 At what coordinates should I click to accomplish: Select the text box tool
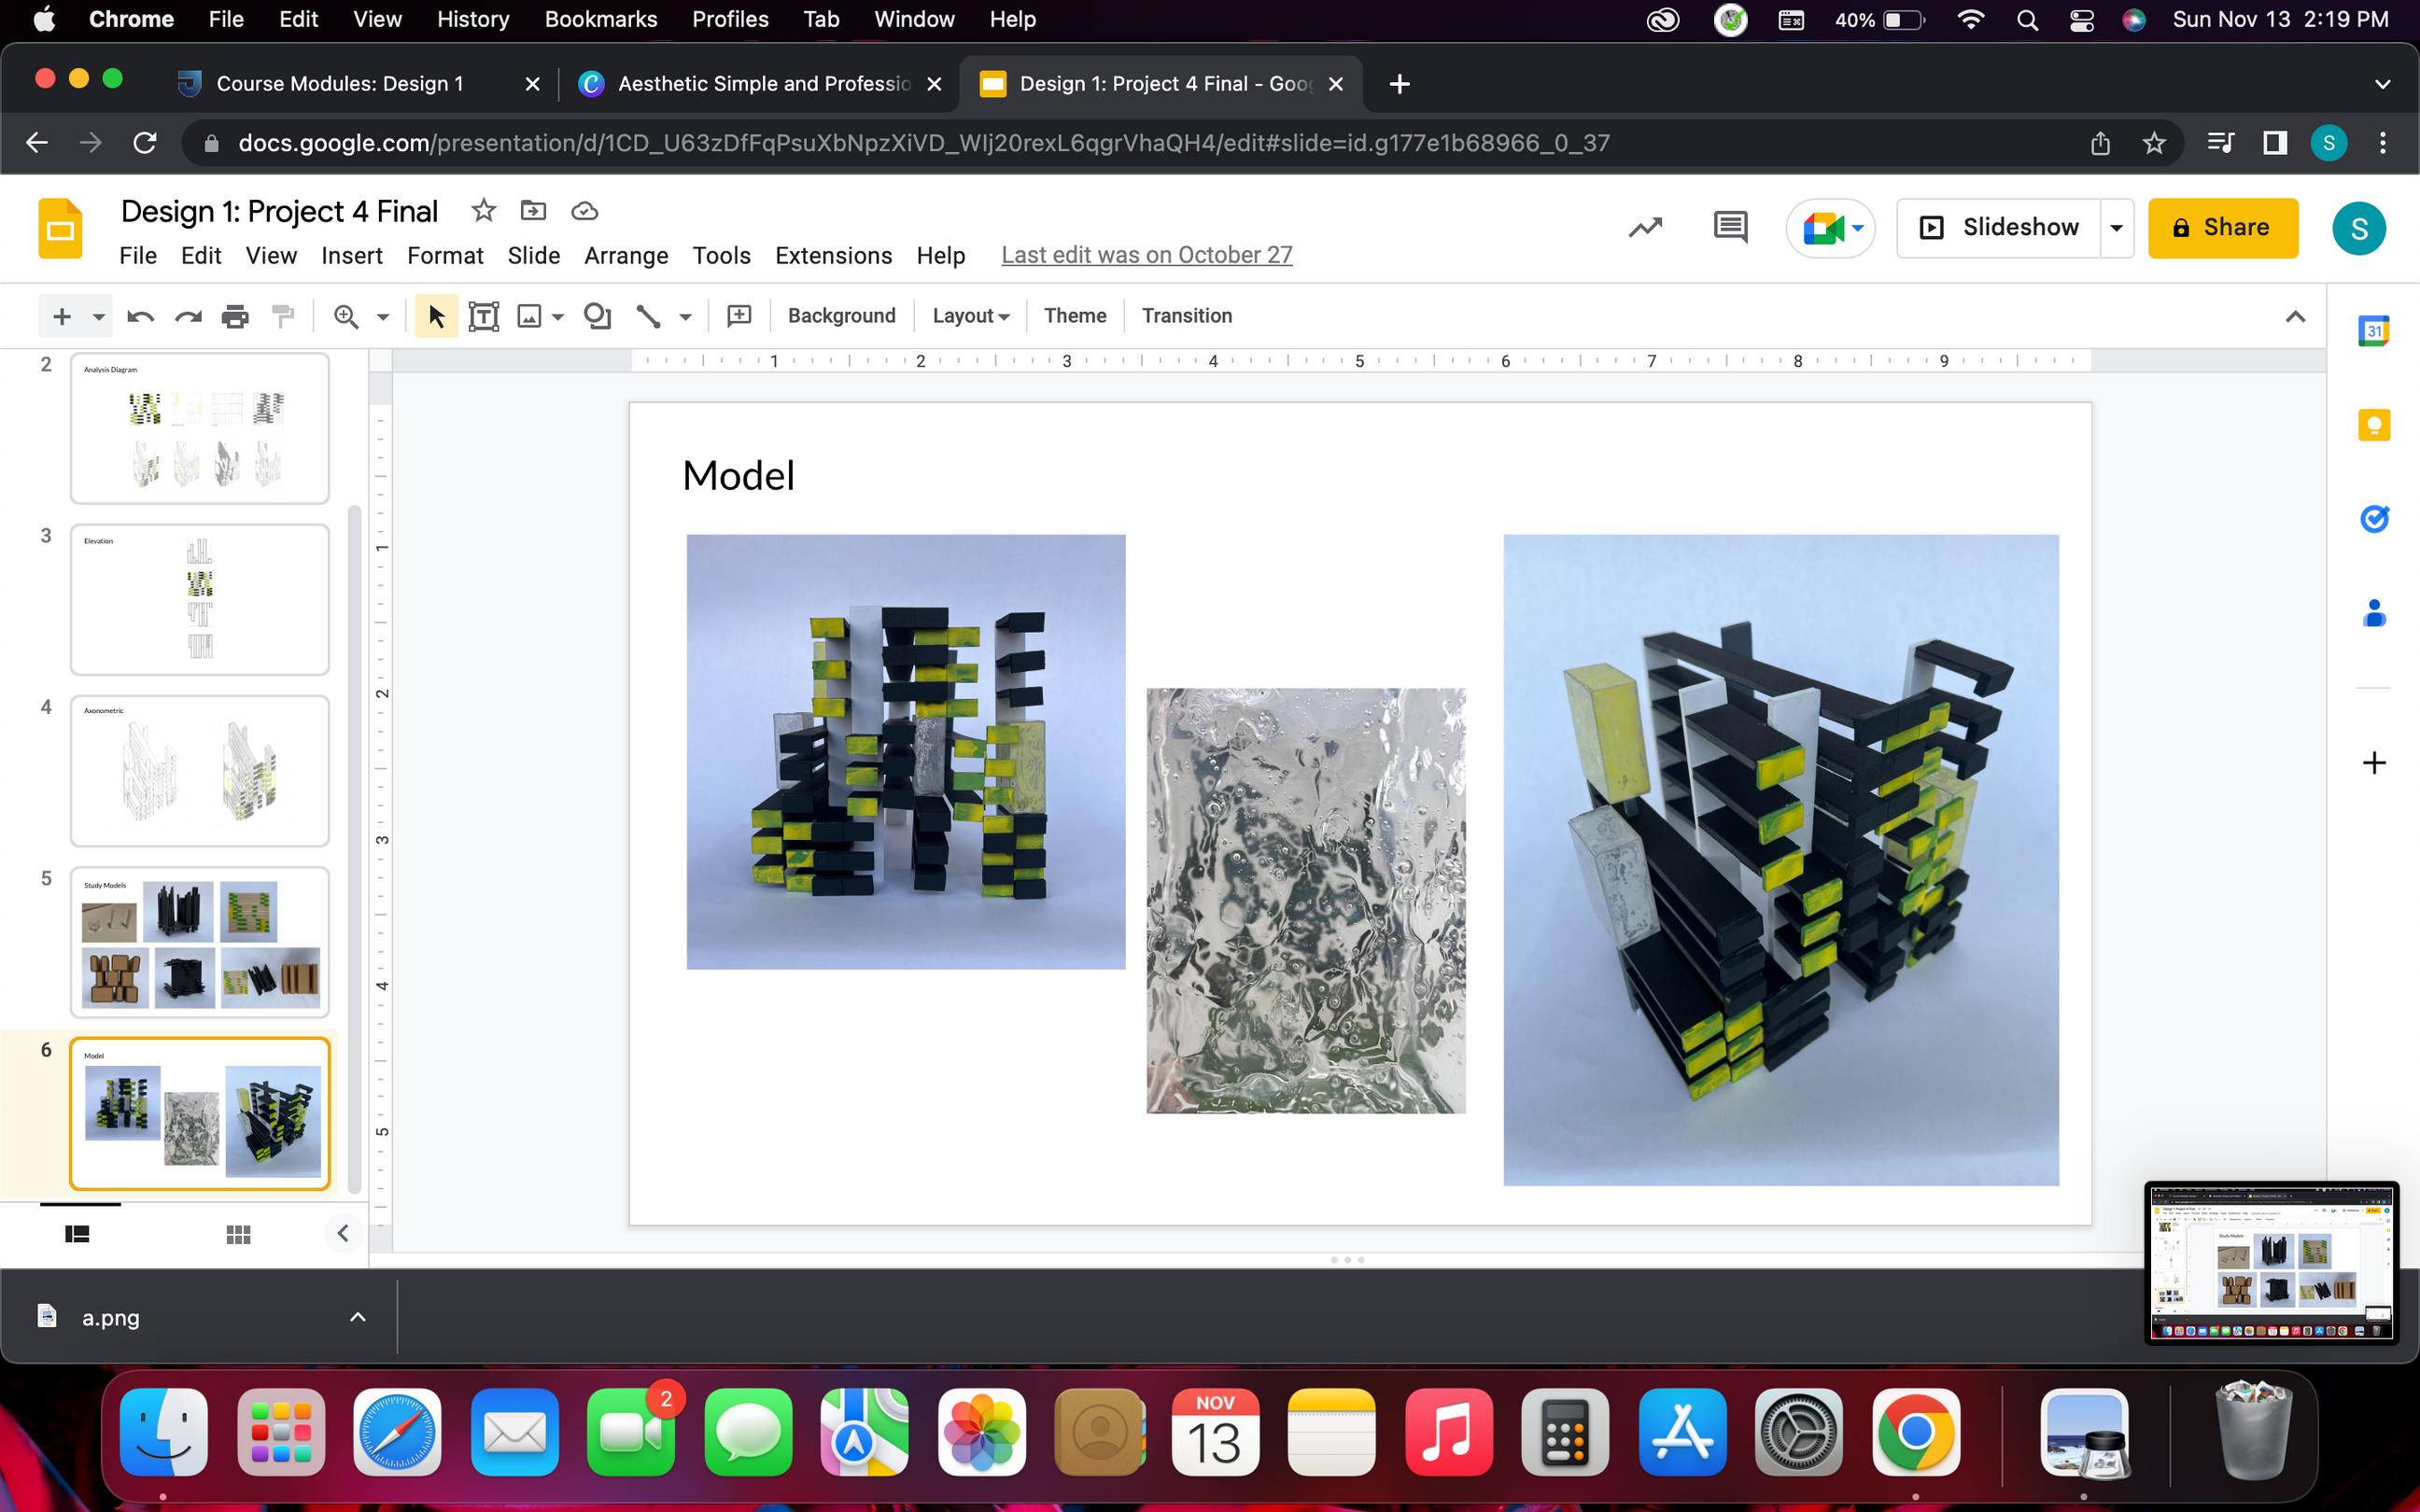tap(484, 316)
